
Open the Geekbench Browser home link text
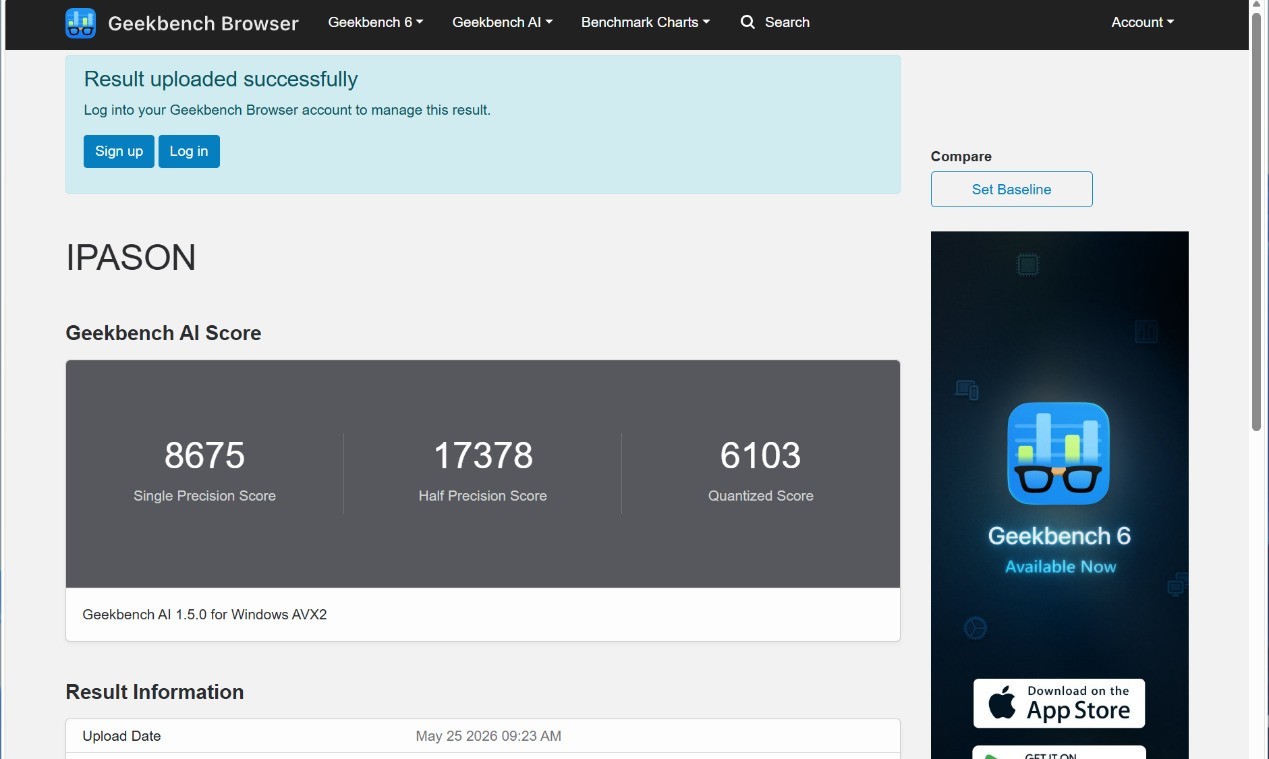pos(203,23)
